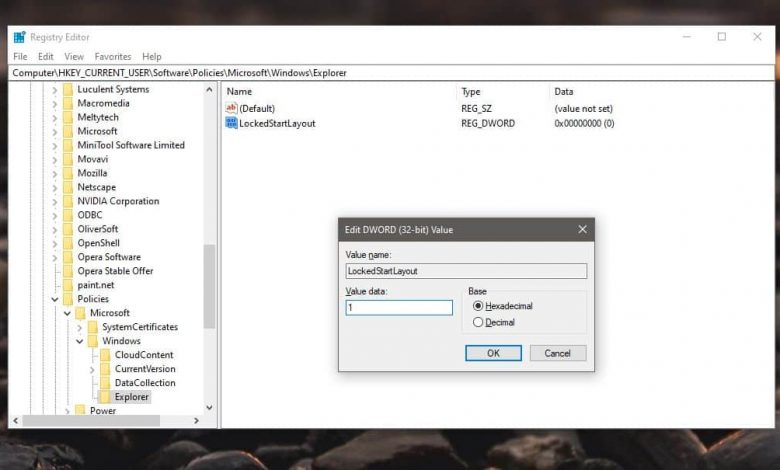
Task: Click the tree horizontal scrollbar thumb
Action: point(92,421)
